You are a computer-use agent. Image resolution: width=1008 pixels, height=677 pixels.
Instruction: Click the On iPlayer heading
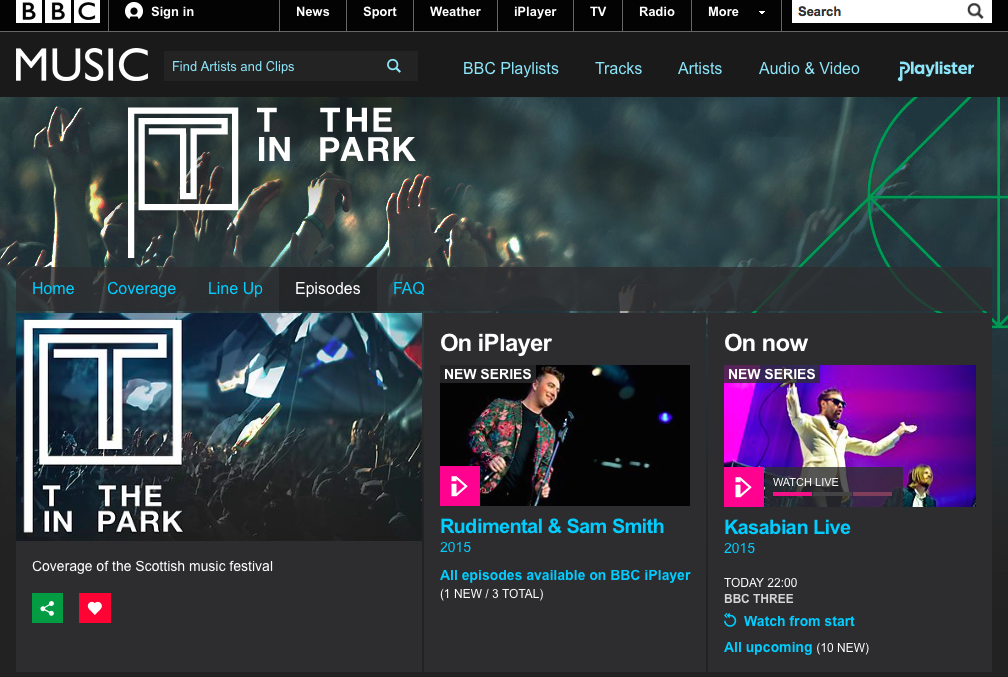pyautogui.click(x=496, y=343)
